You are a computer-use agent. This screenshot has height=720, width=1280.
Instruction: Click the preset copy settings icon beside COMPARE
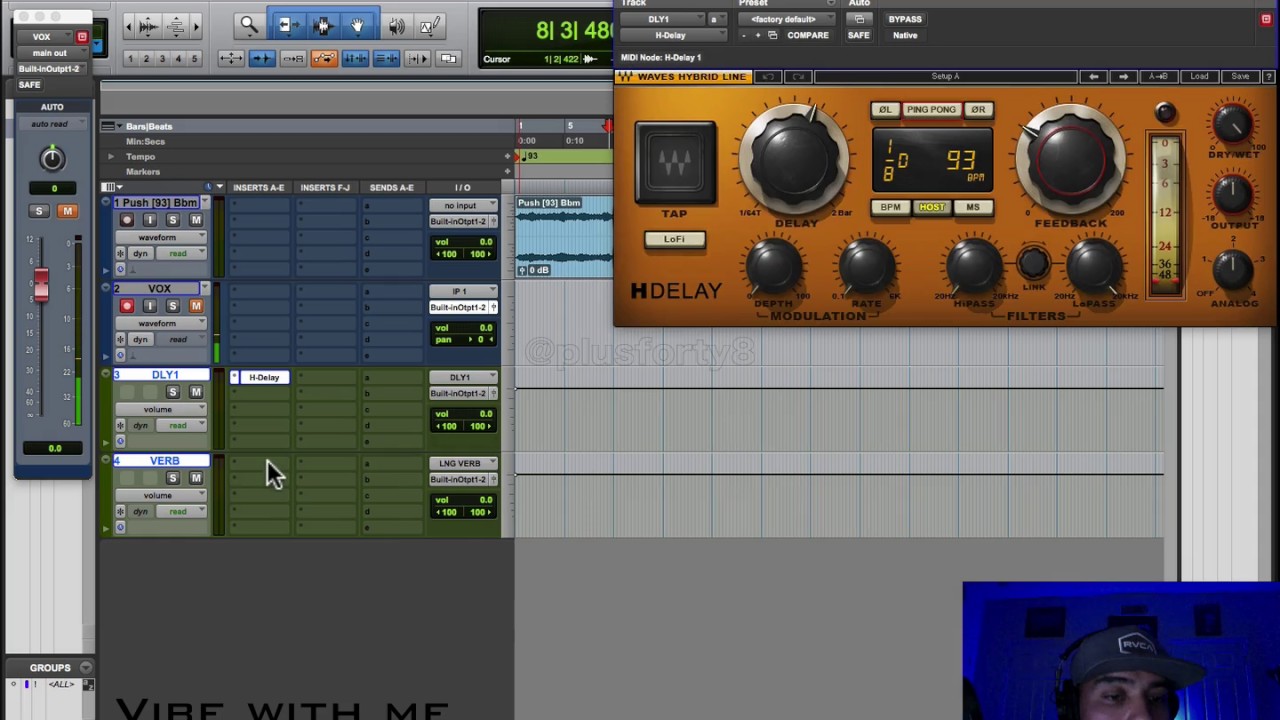(772, 35)
